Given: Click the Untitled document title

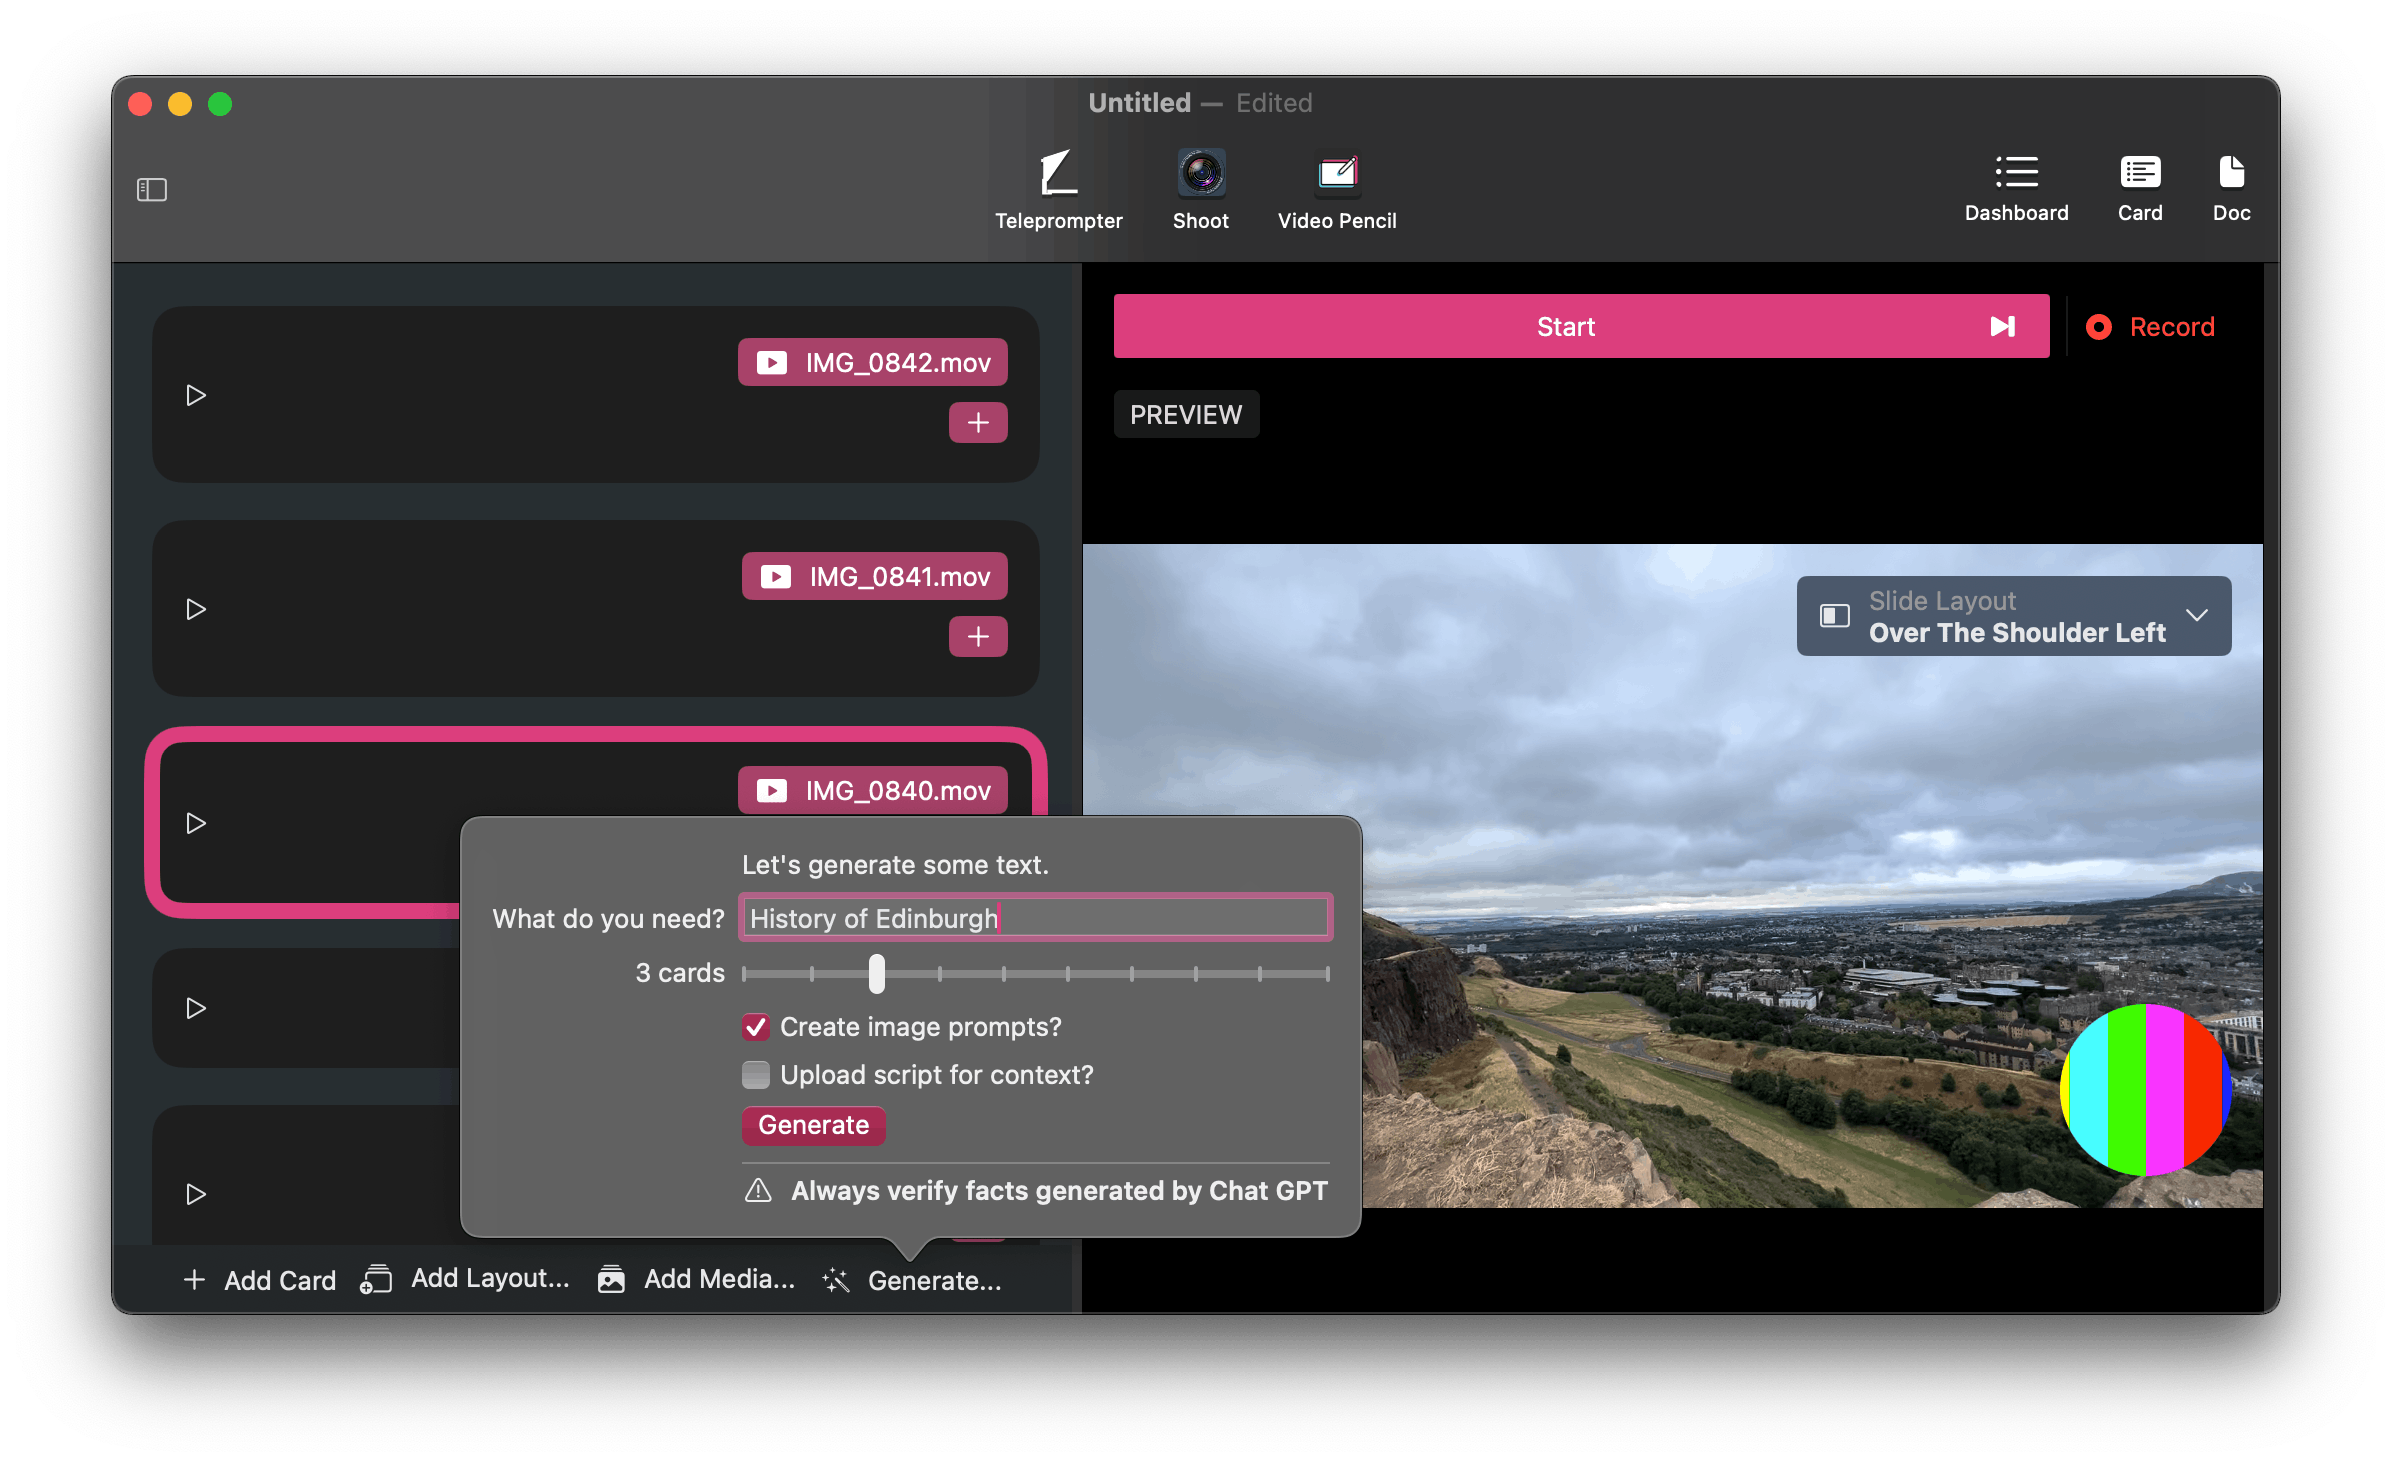Looking at the screenshot, I should point(1139,103).
